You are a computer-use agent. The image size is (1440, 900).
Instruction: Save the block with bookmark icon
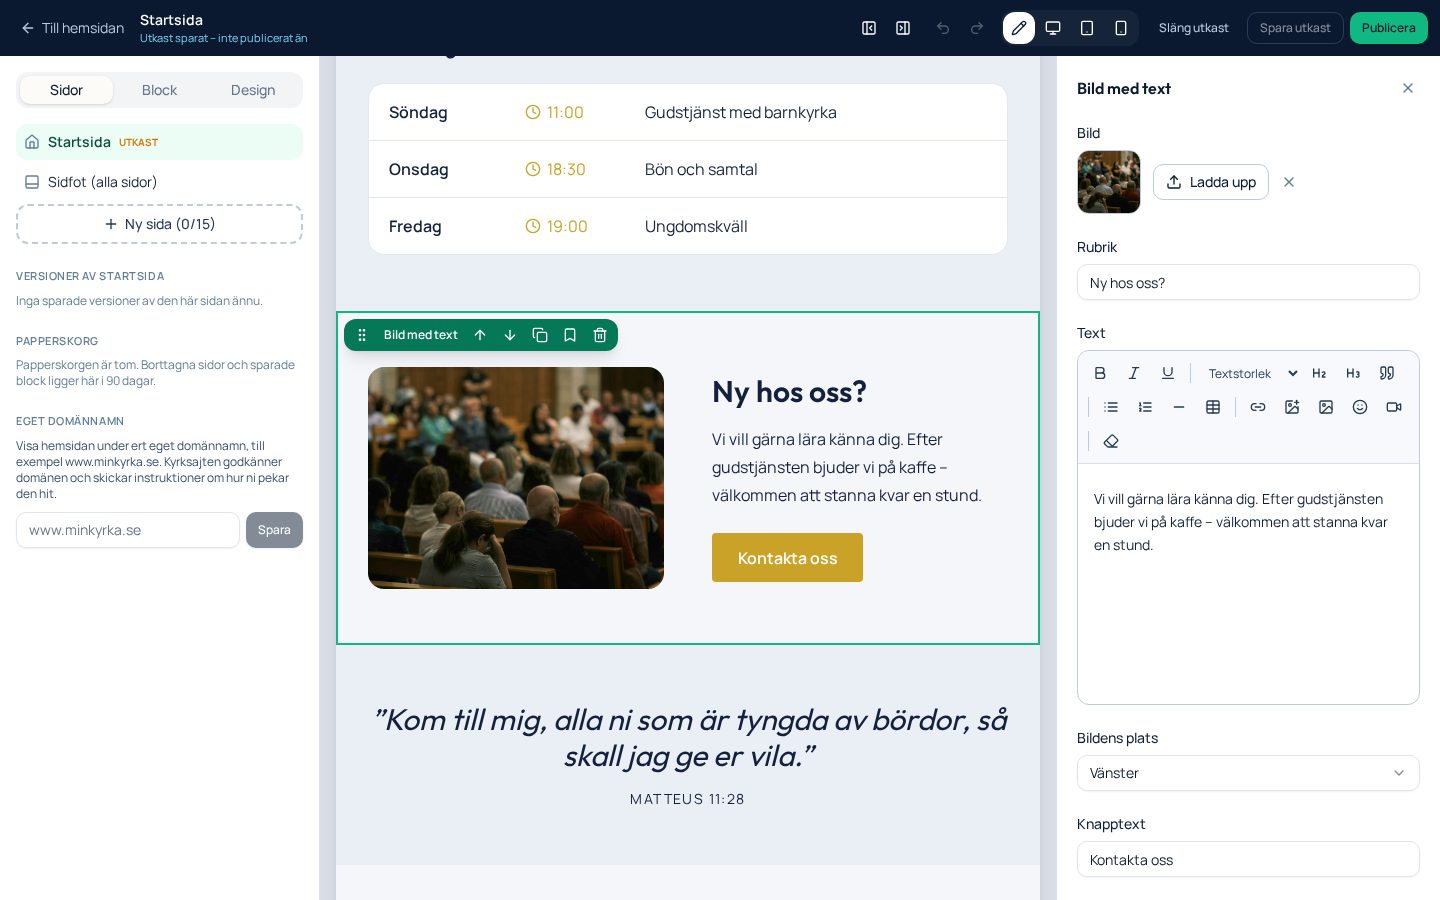click(570, 335)
